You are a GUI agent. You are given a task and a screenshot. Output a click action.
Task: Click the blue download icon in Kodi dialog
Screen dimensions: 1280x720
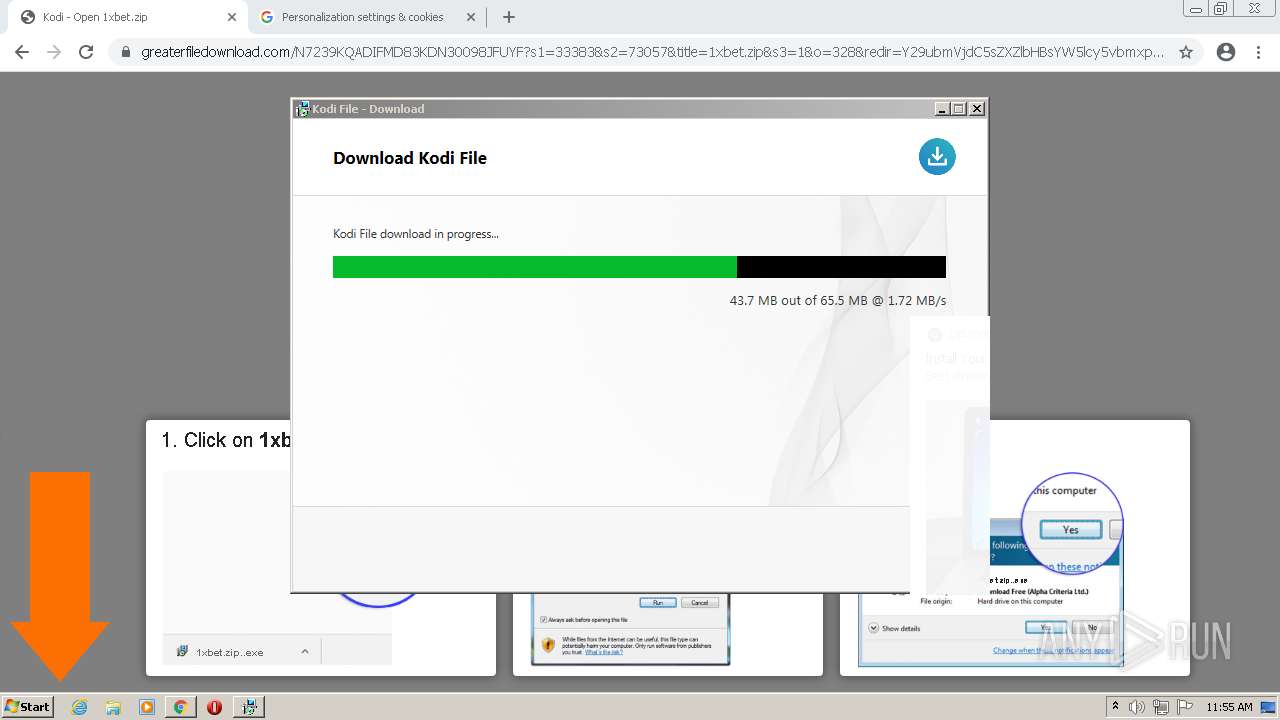pos(937,156)
